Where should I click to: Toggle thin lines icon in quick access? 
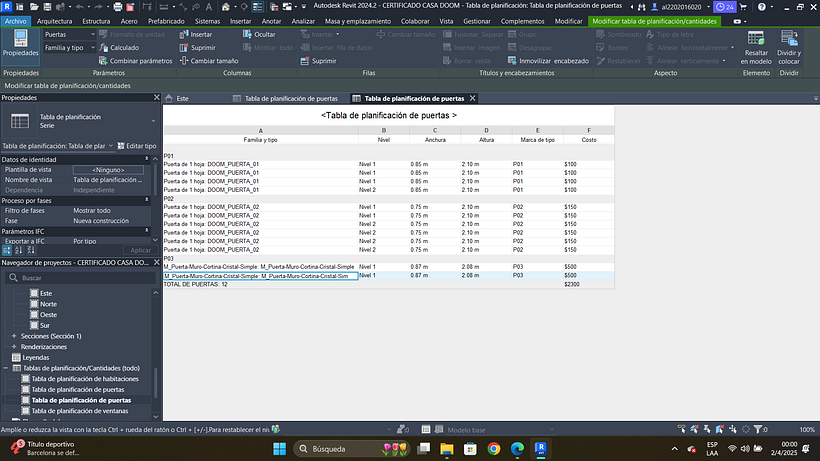tap(258, 7)
